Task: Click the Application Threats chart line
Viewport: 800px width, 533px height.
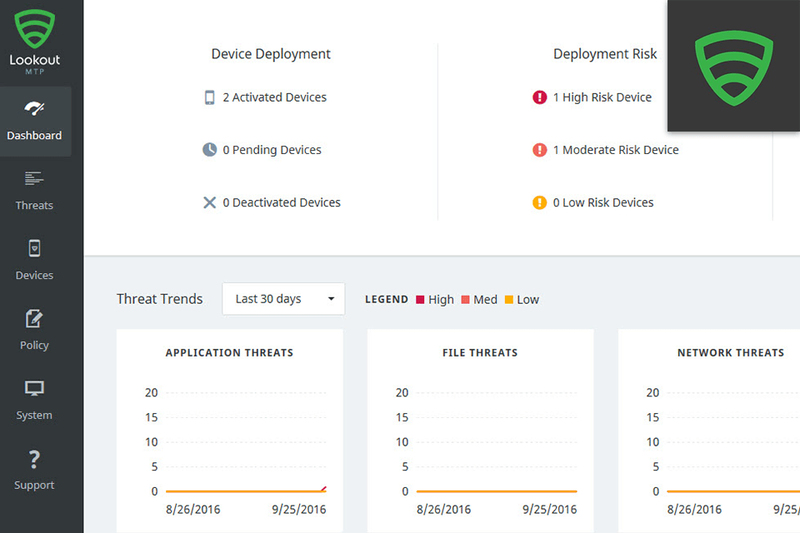Action: (244, 491)
